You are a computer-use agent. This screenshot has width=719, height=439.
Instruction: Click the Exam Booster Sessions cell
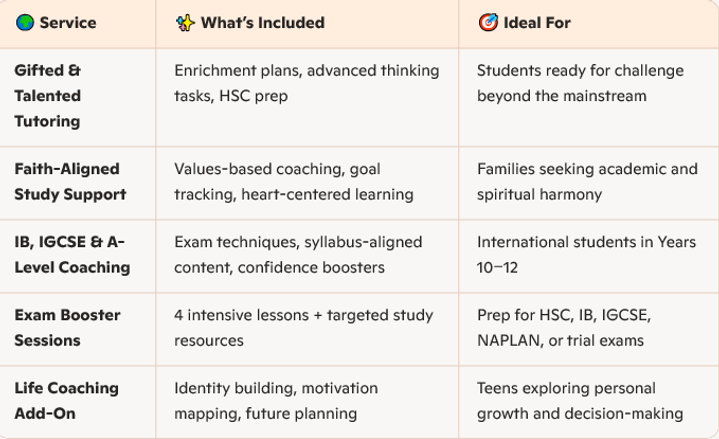78,329
